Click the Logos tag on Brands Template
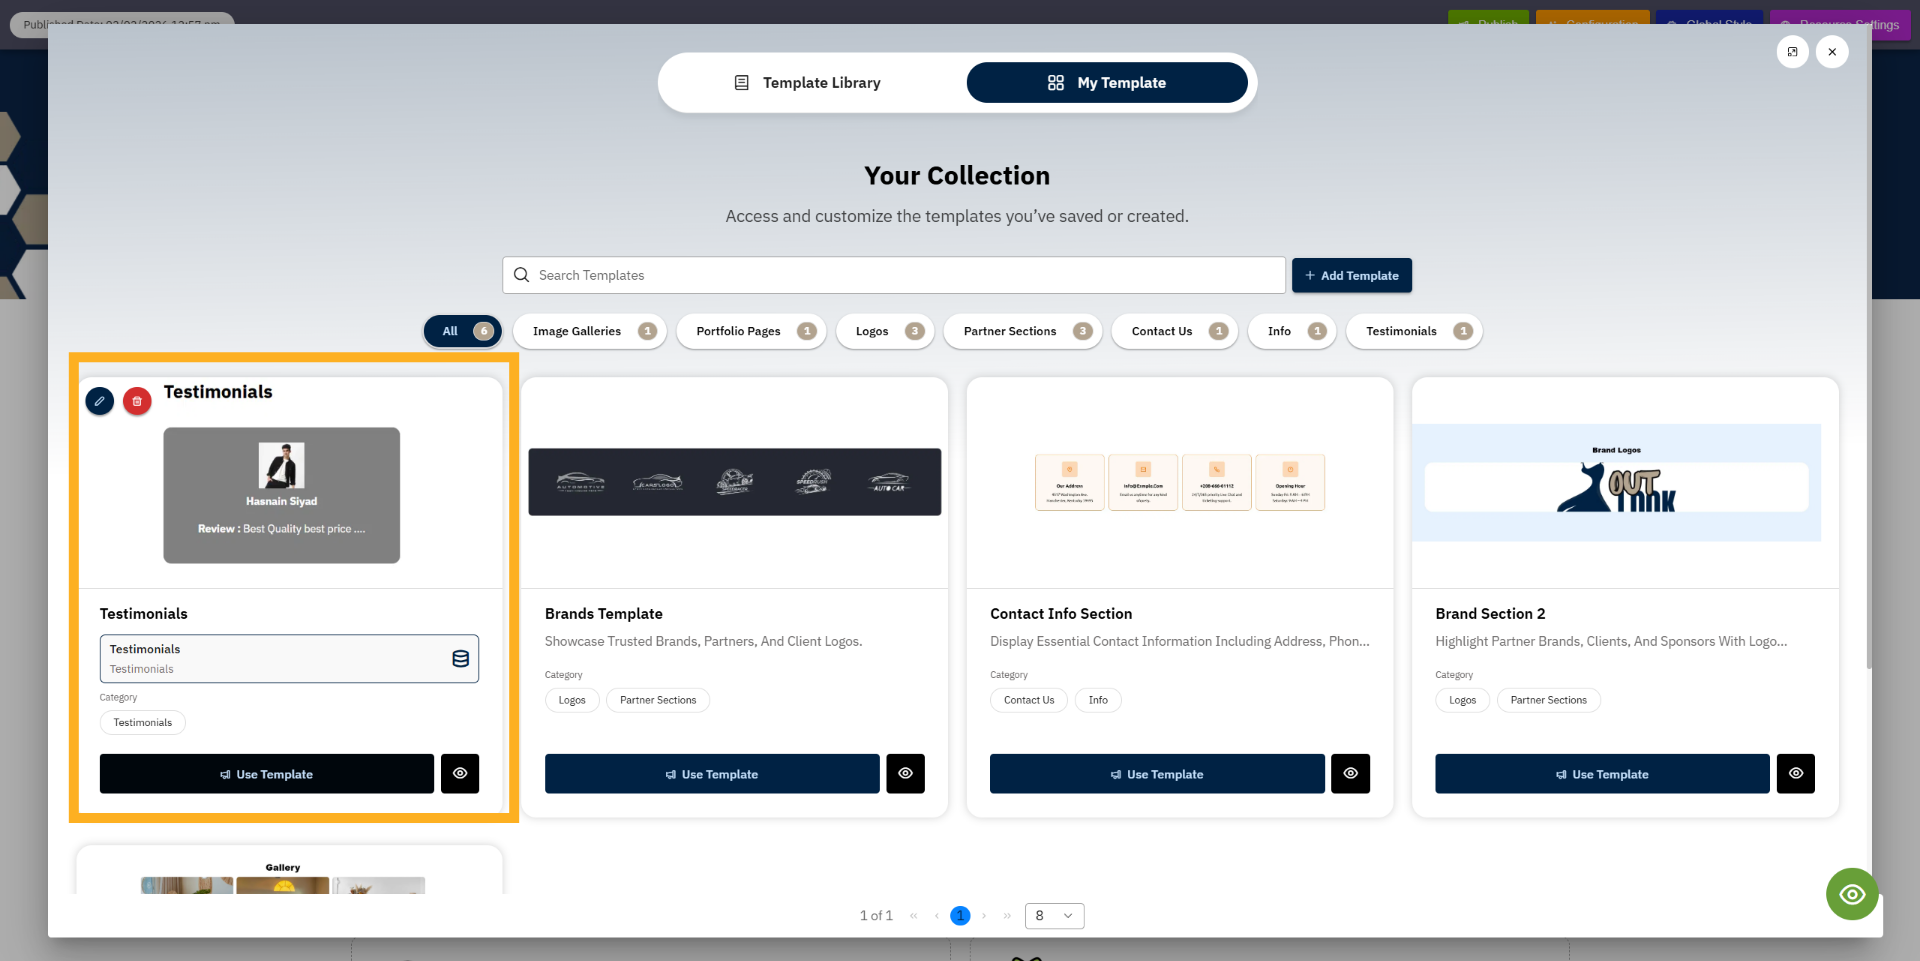 pos(572,700)
